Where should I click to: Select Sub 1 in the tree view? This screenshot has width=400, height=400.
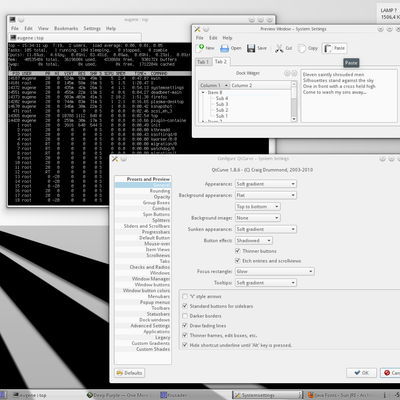coord(222,116)
